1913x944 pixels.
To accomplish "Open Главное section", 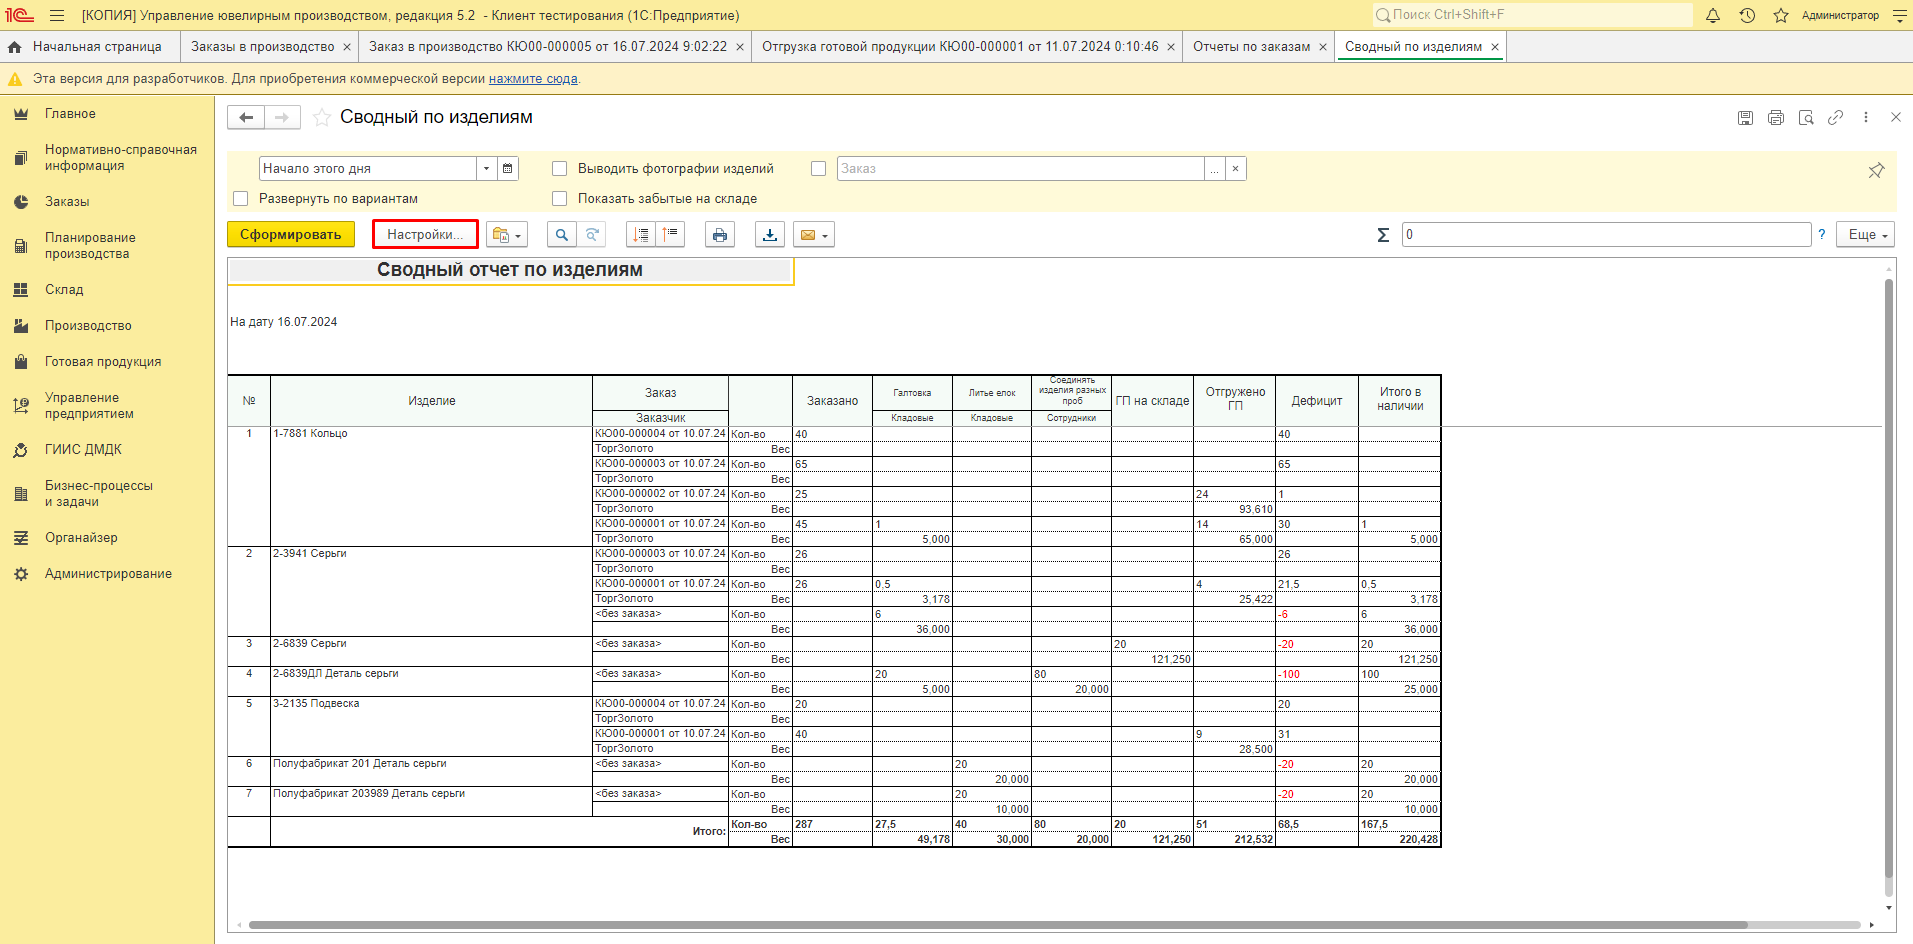I will coord(70,114).
